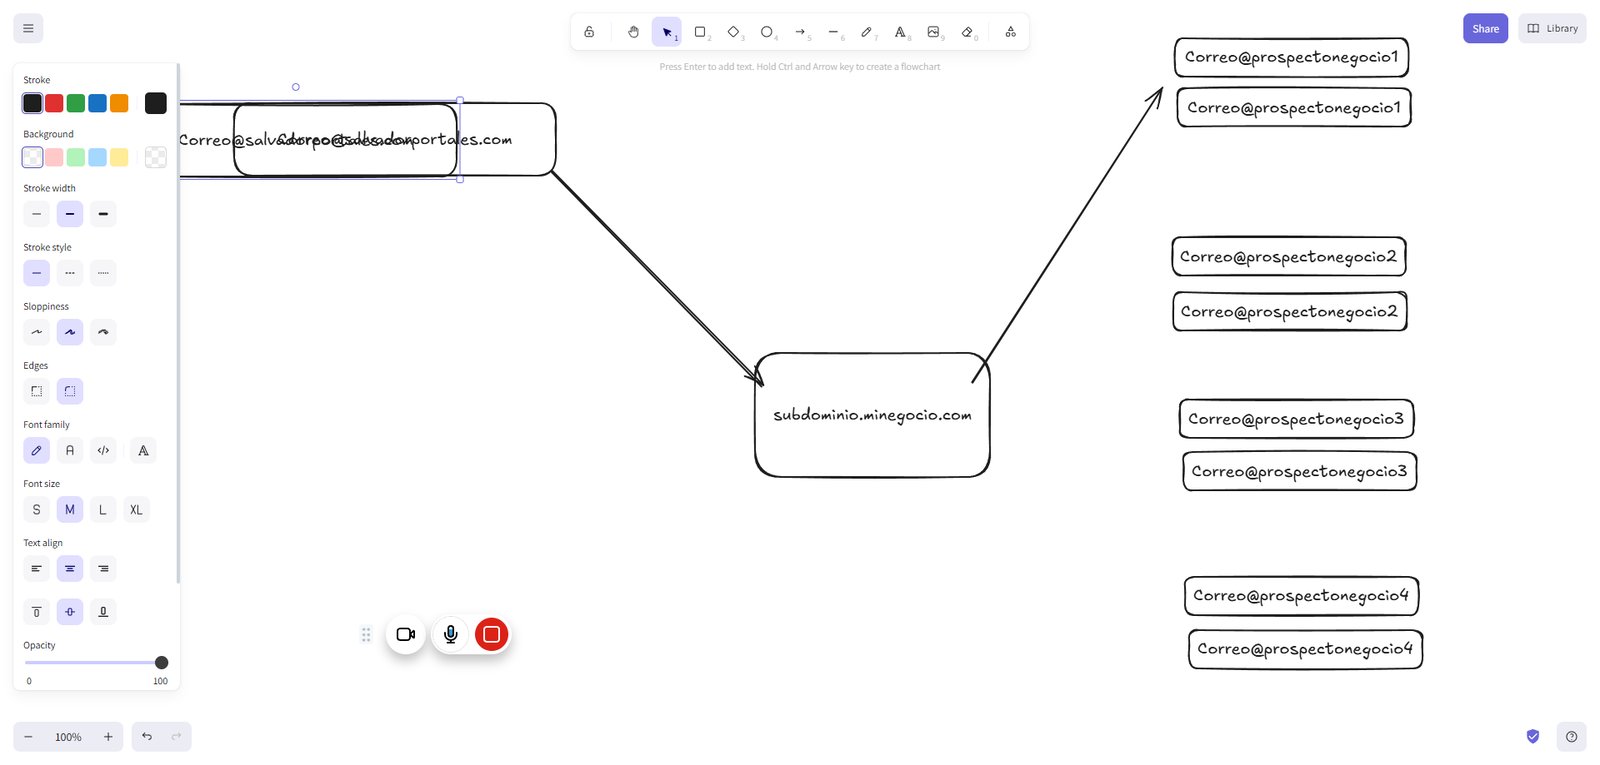Toggle the keep-tool-active lock

click(x=589, y=32)
